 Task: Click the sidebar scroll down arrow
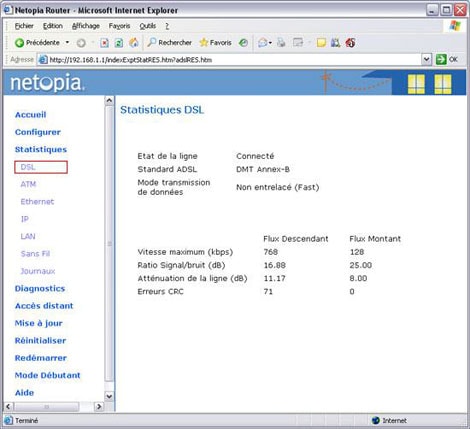coord(109,396)
